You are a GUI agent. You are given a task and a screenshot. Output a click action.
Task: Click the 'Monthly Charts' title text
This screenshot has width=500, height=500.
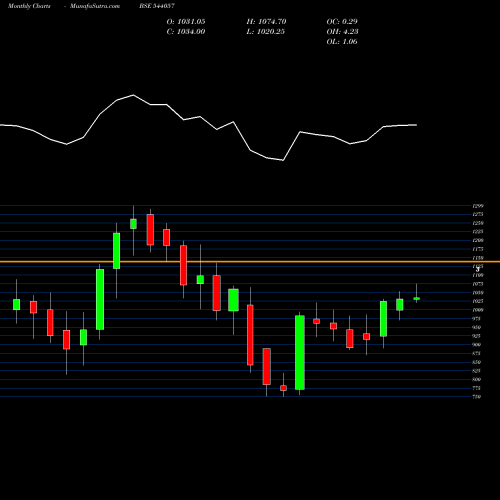(x=29, y=6)
